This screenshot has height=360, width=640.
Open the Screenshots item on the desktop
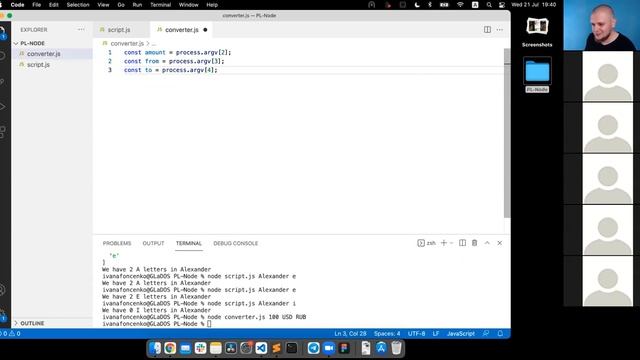(x=537, y=32)
